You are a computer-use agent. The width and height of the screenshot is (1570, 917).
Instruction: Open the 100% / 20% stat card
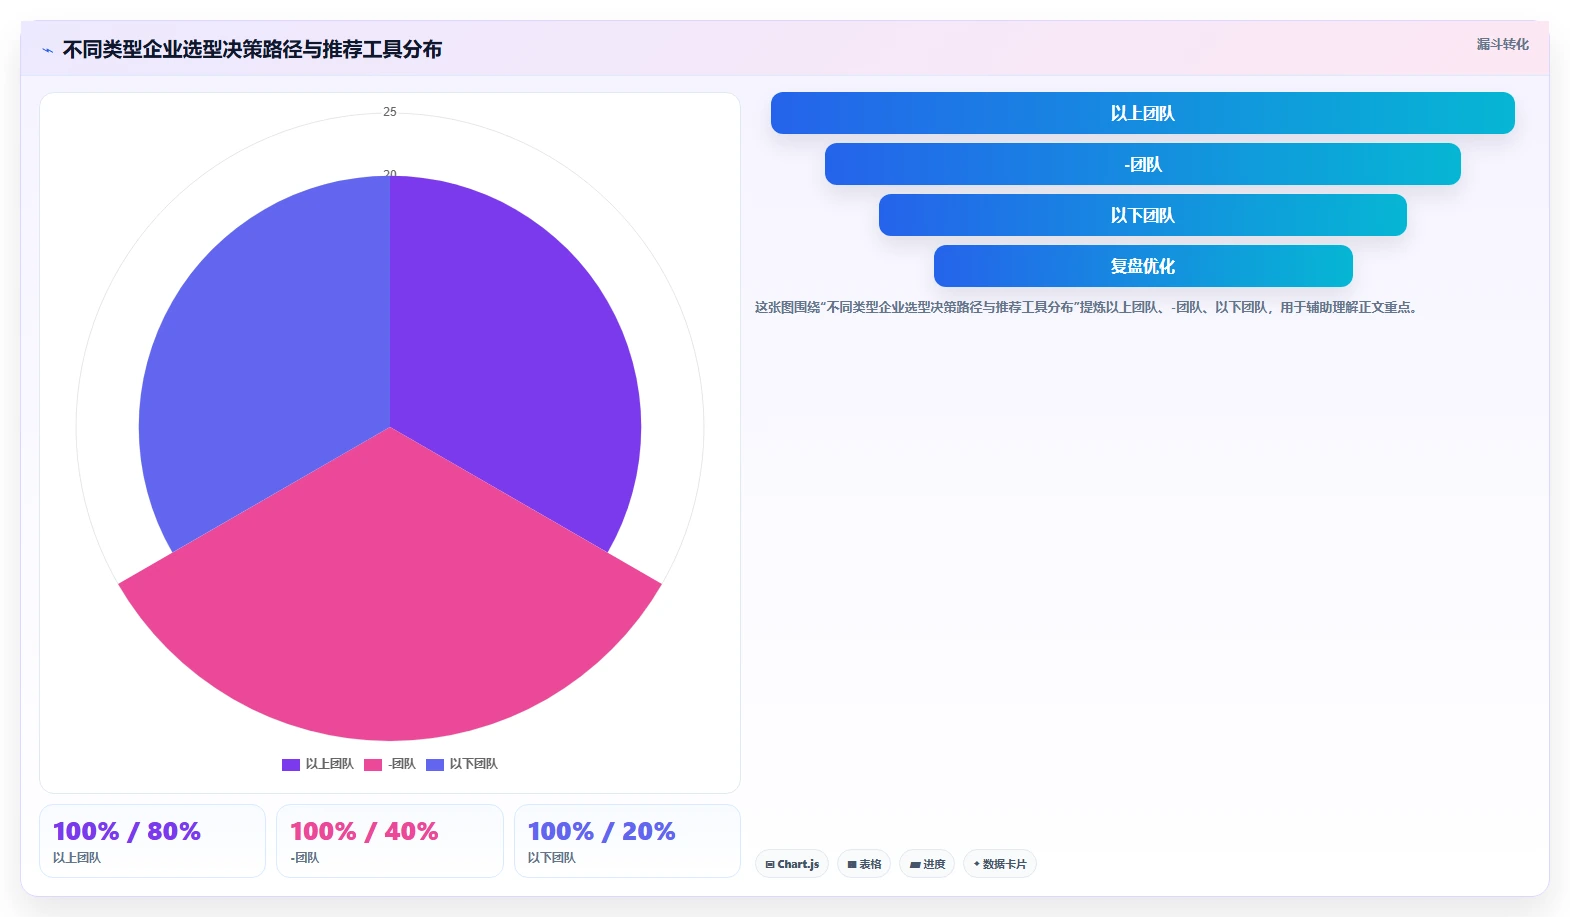tap(627, 841)
